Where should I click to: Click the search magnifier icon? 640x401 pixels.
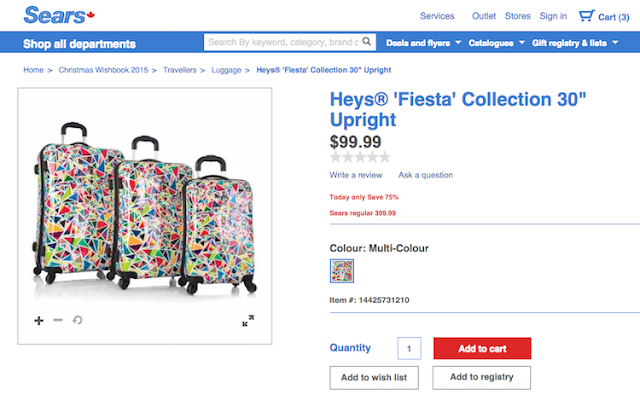pos(367,43)
